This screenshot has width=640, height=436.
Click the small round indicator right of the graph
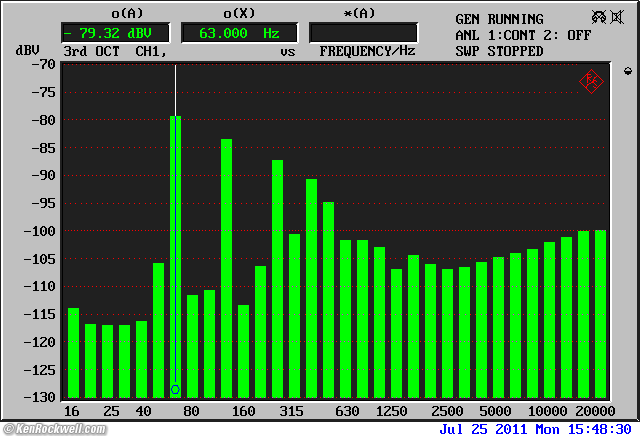627,71
